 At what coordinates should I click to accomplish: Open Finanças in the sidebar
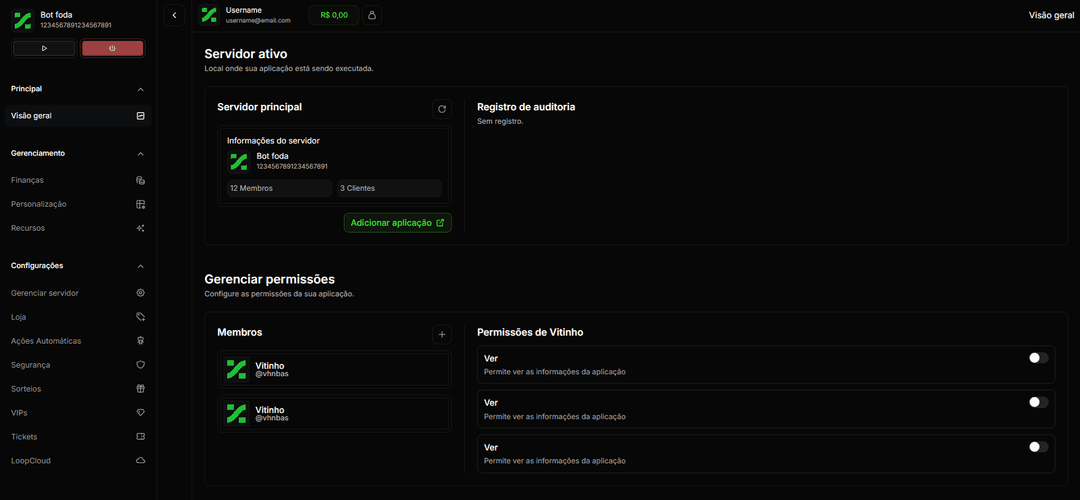[x=78, y=180]
